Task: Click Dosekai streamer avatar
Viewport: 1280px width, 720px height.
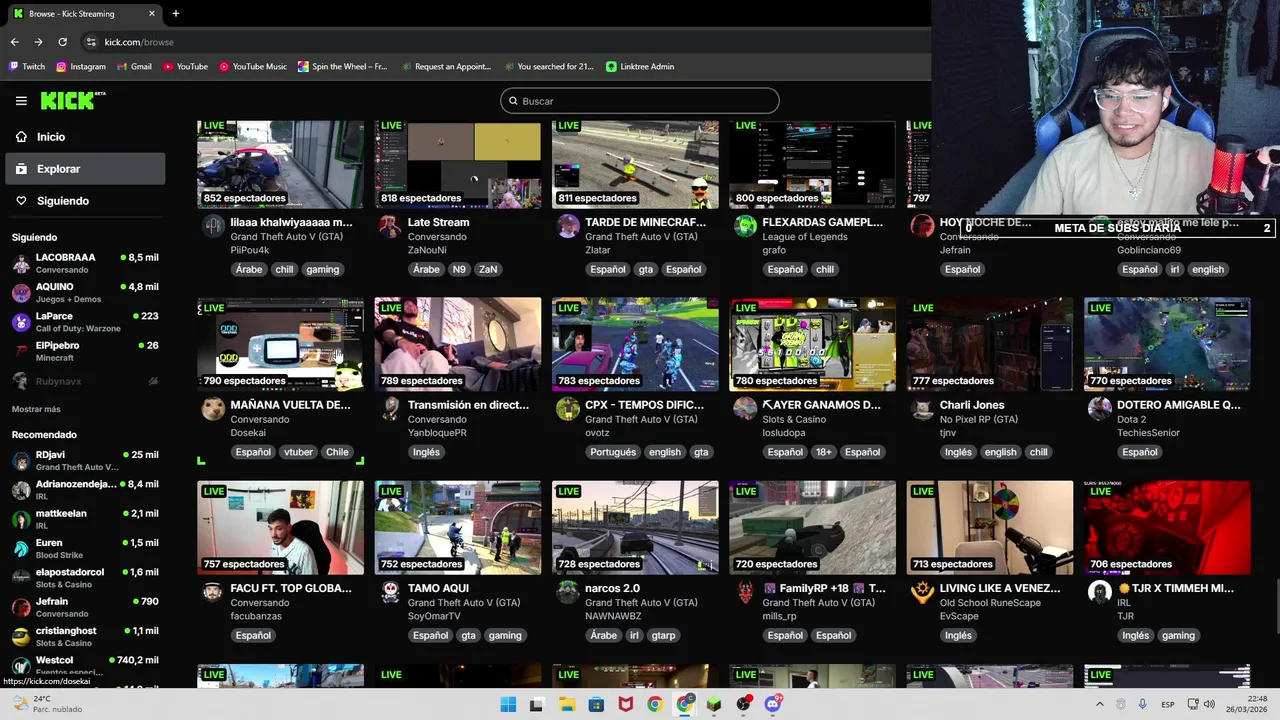Action: [x=213, y=408]
